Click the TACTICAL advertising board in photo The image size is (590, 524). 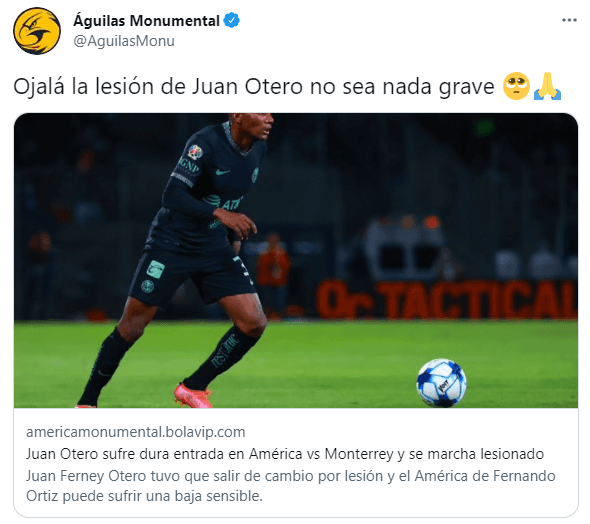[x=447, y=300]
